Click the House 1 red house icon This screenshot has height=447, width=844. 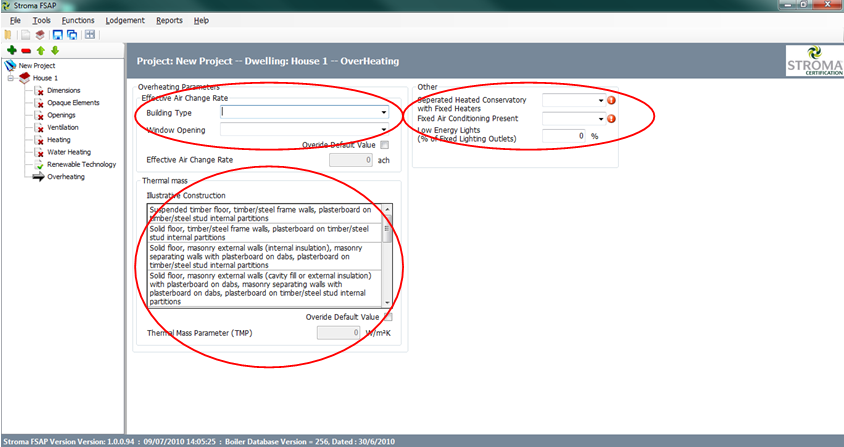(x=24, y=78)
